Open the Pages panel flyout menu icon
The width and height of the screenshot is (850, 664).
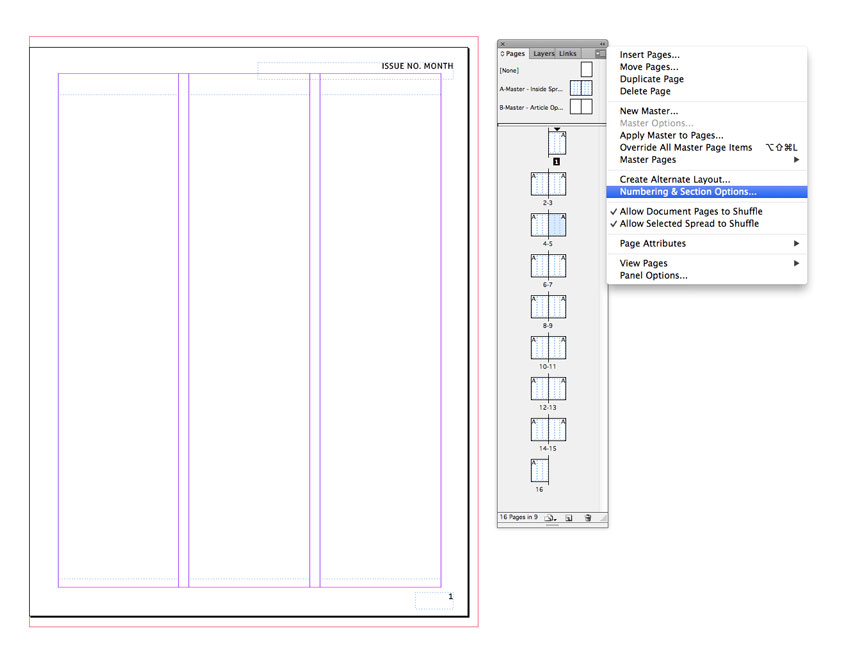point(600,53)
